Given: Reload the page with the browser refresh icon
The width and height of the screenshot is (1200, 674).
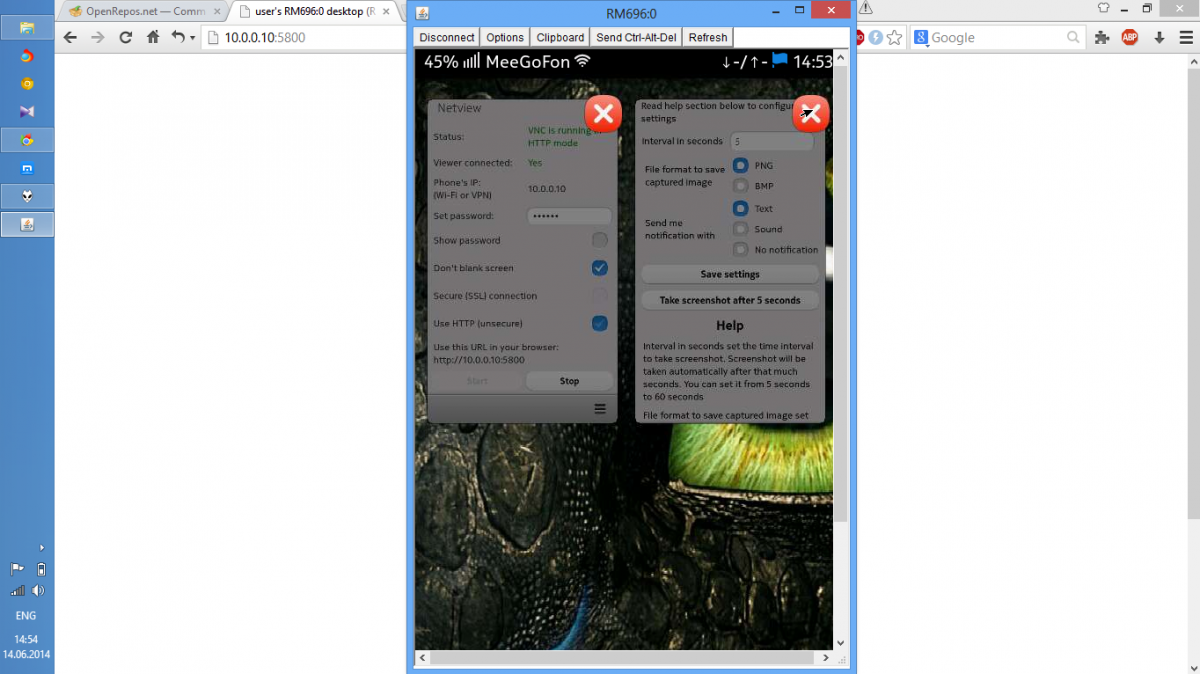Looking at the screenshot, I should click(x=125, y=38).
